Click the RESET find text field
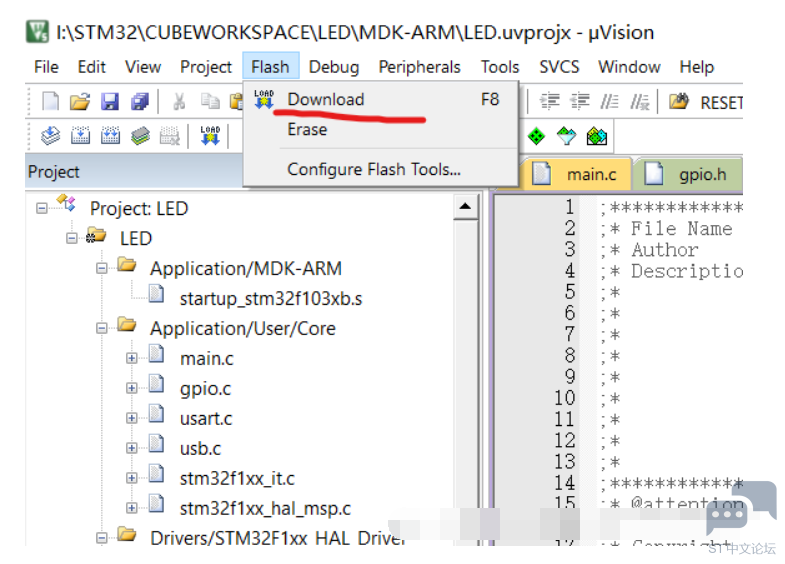The height and width of the screenshot is (564, 785). (721, 103)
